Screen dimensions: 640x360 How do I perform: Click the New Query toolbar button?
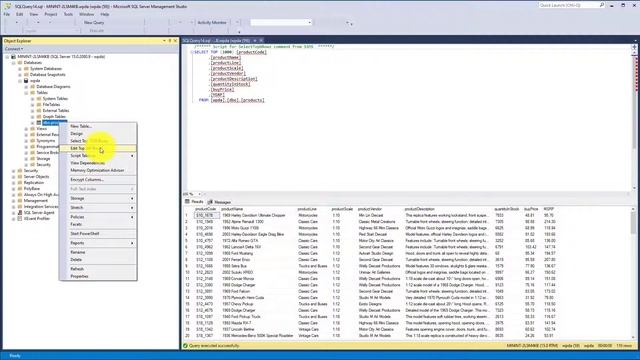93,22
